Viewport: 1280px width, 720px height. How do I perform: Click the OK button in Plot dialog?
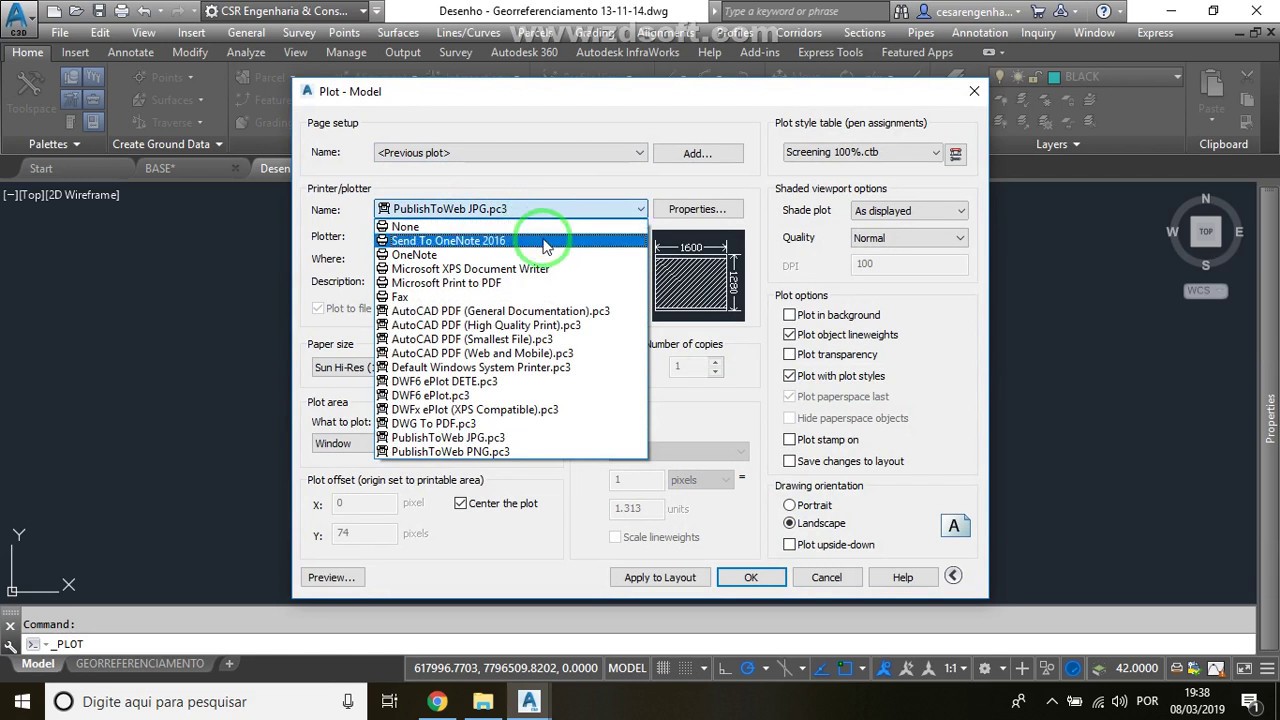point(751,577)
